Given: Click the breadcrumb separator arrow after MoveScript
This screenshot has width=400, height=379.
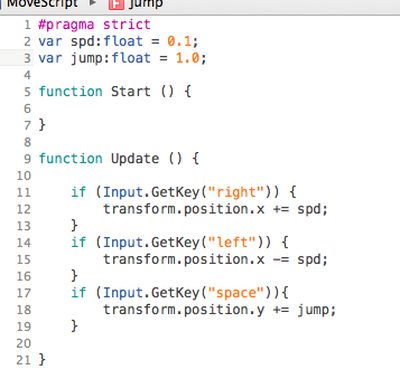Looking at the screenshot, I should [x=93, y=3].
